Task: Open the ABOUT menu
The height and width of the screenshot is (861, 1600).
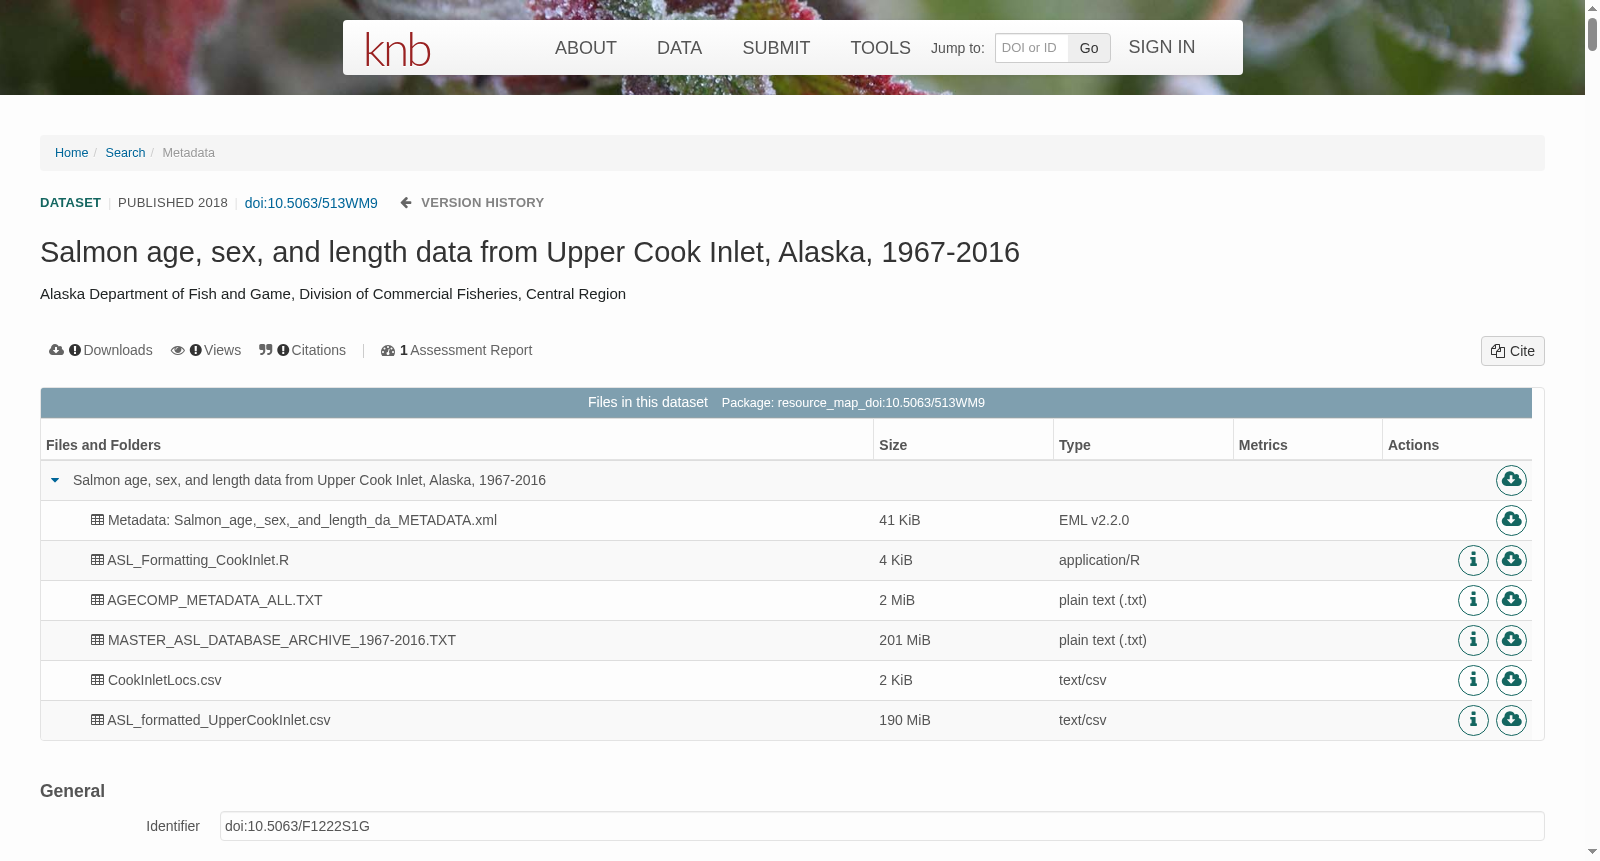Action: [586, 48]
